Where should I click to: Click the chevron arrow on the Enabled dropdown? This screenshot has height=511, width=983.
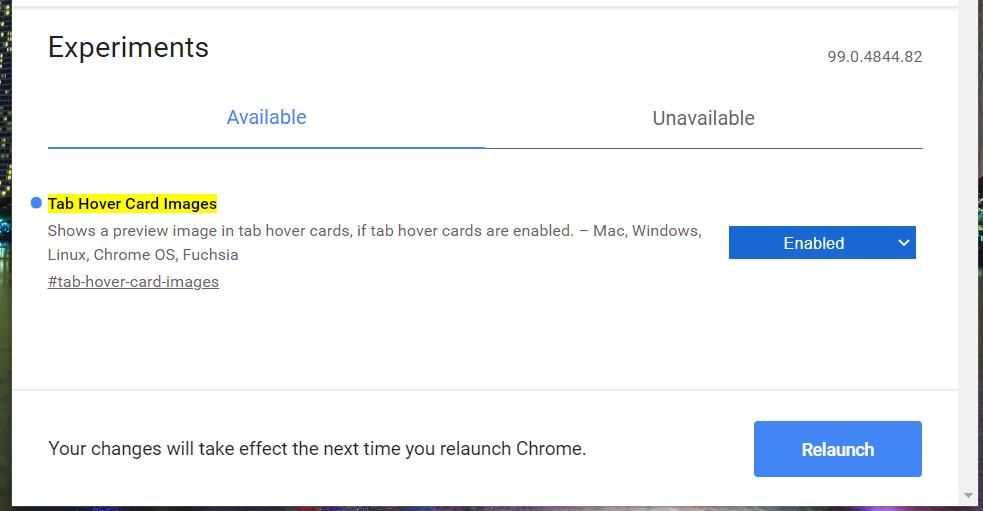tap(904, 243)
